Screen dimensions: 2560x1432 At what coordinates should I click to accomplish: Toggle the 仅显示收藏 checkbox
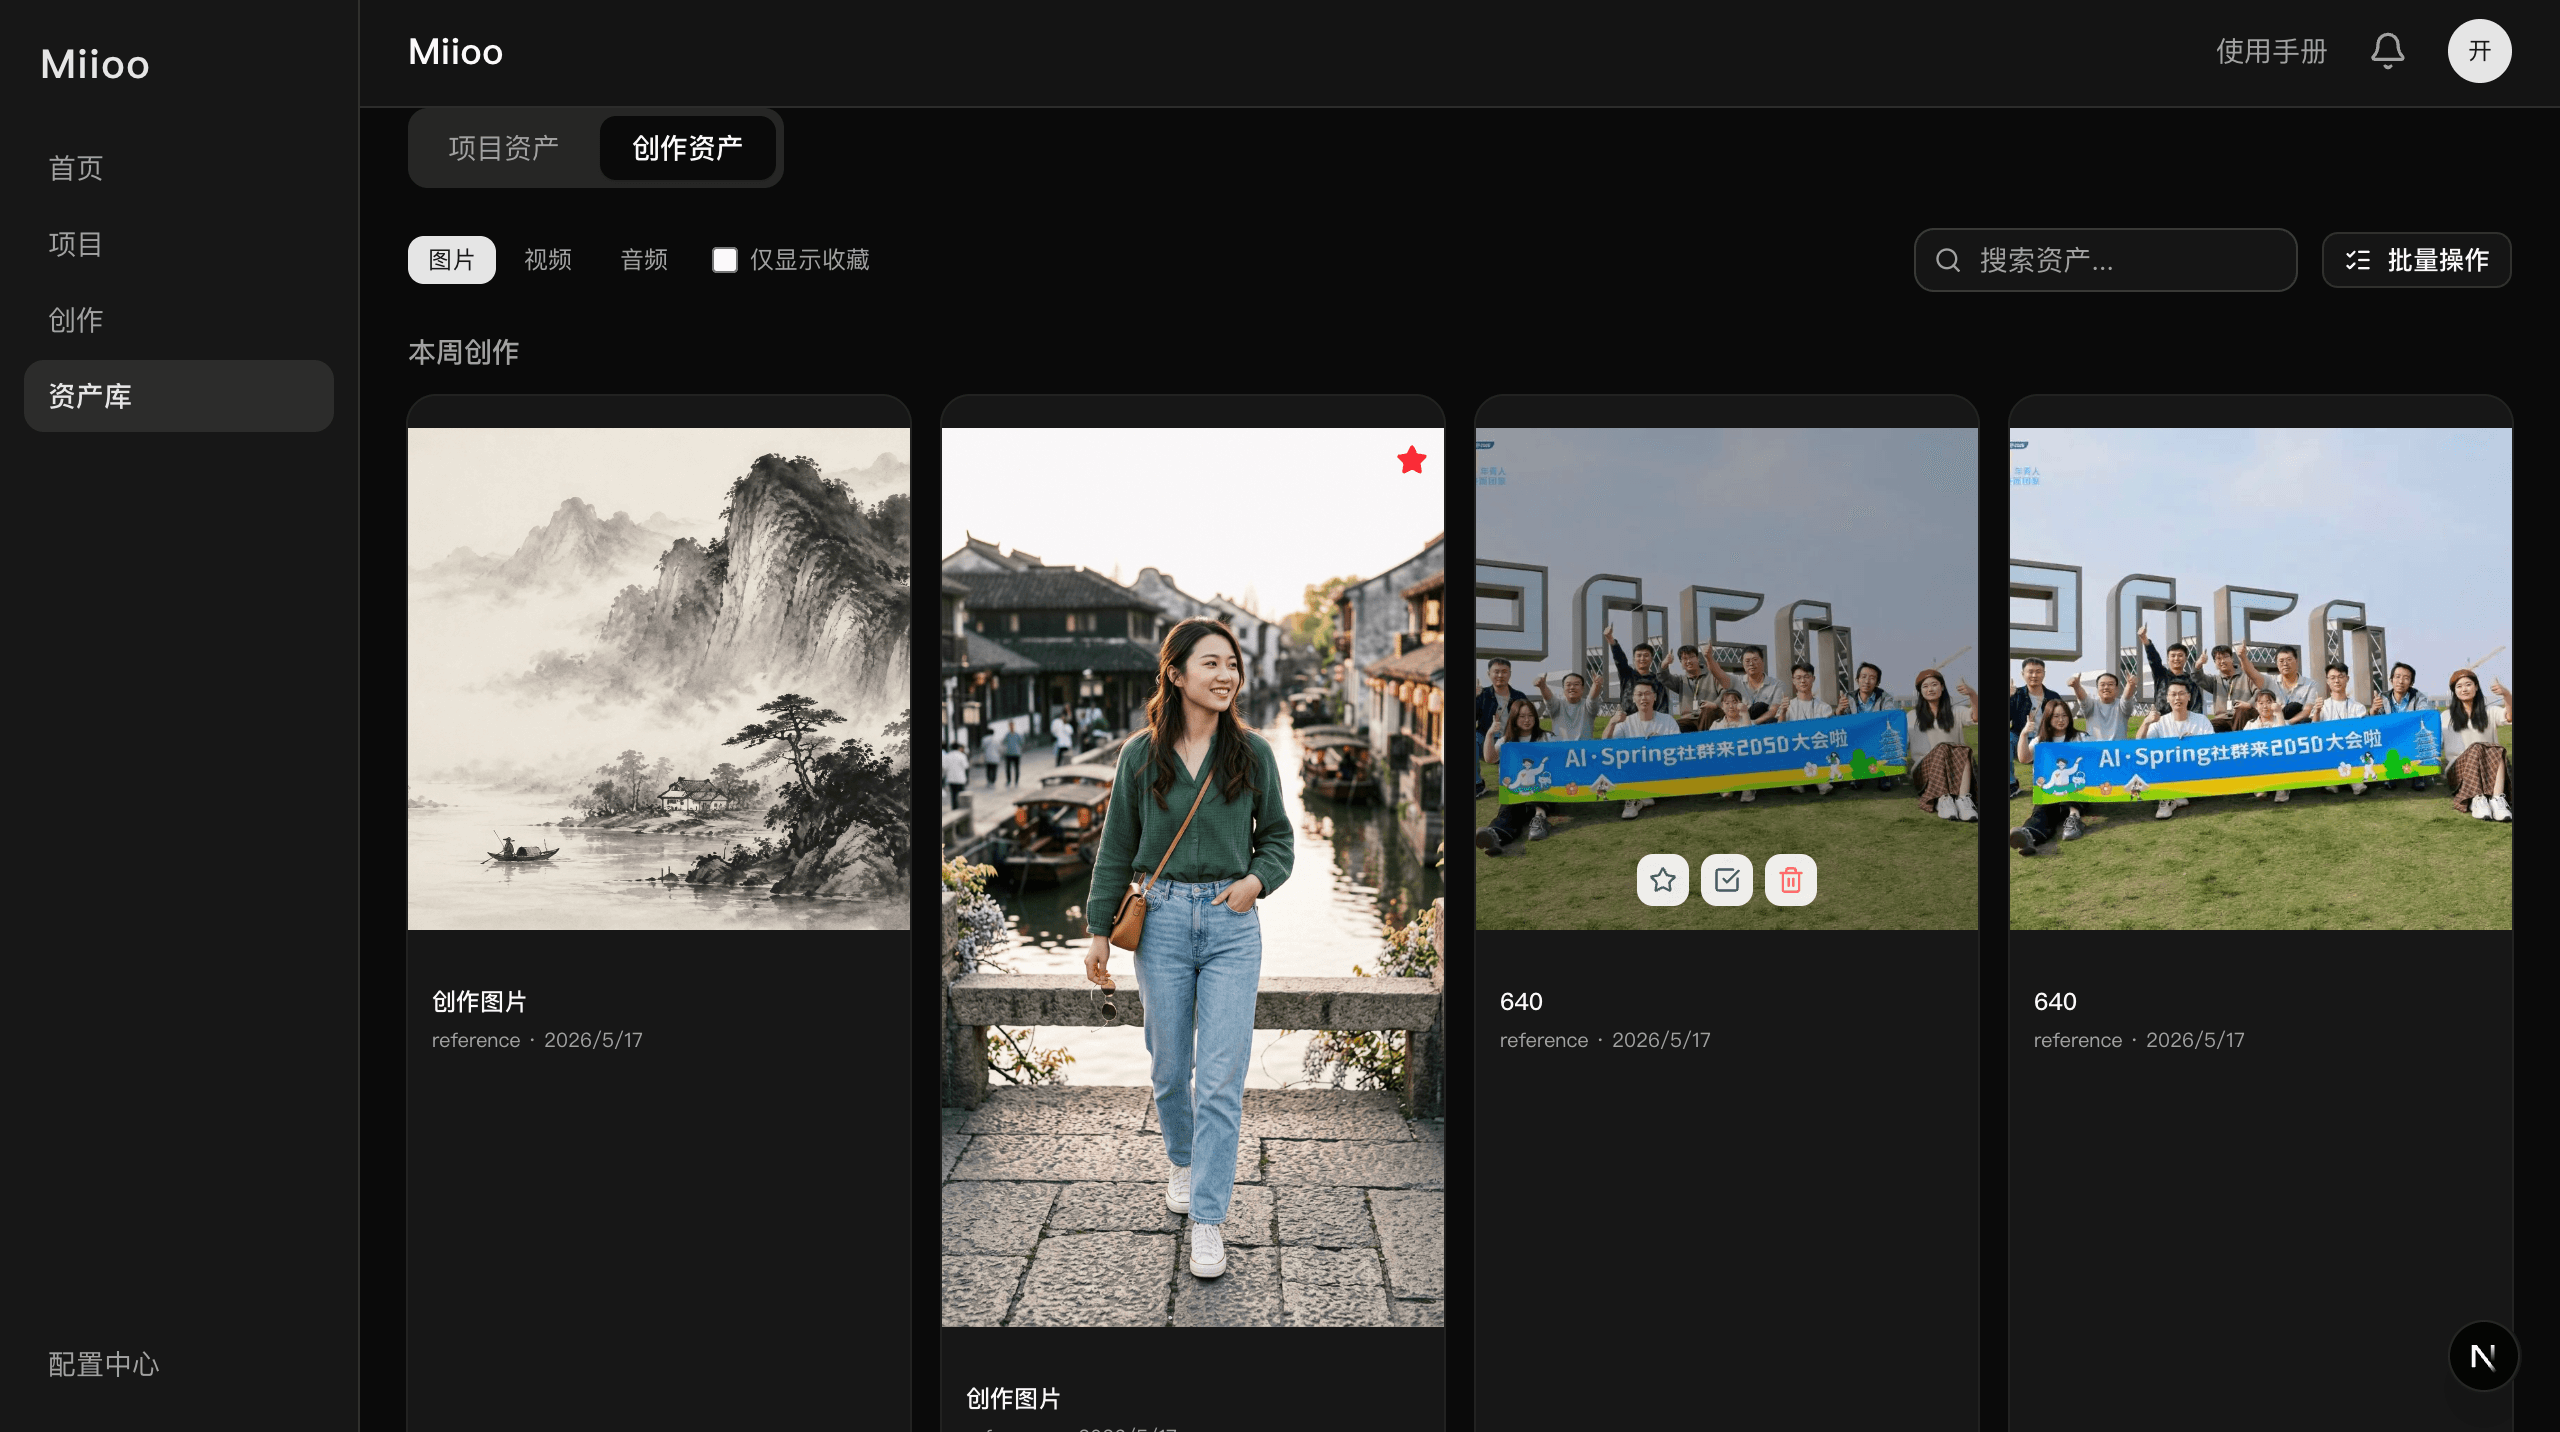click(724, 260)
